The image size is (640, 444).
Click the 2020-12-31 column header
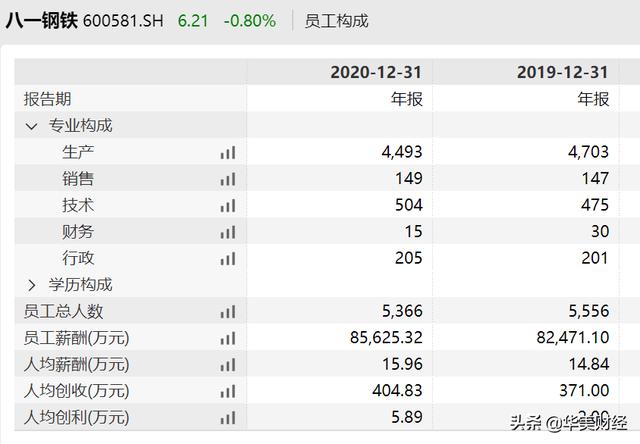(376, 72)
